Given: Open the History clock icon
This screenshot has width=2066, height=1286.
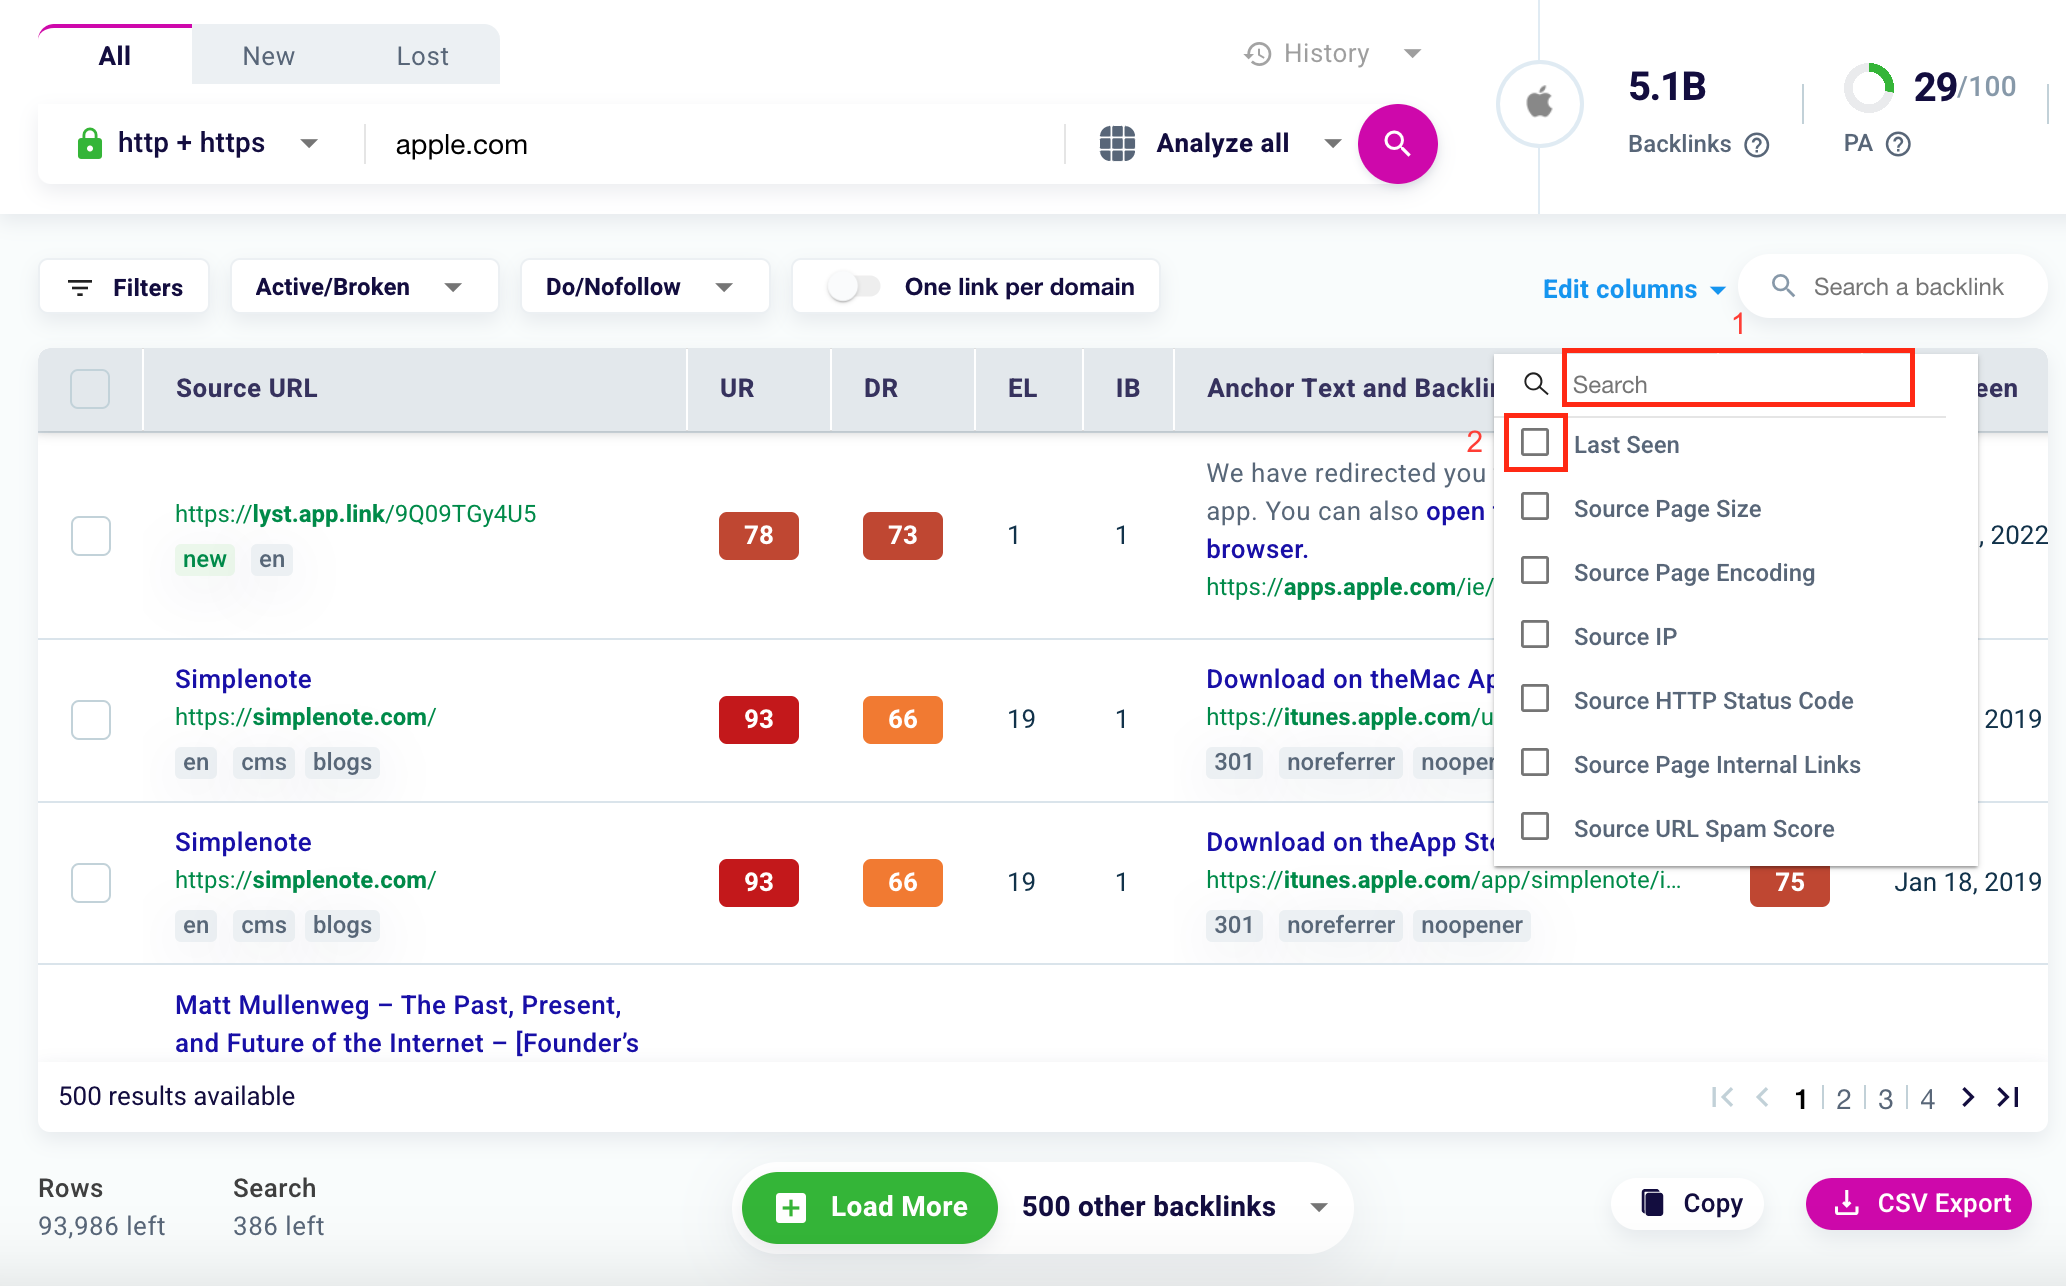Looking at the screenshot, I should coord(1257,52).
